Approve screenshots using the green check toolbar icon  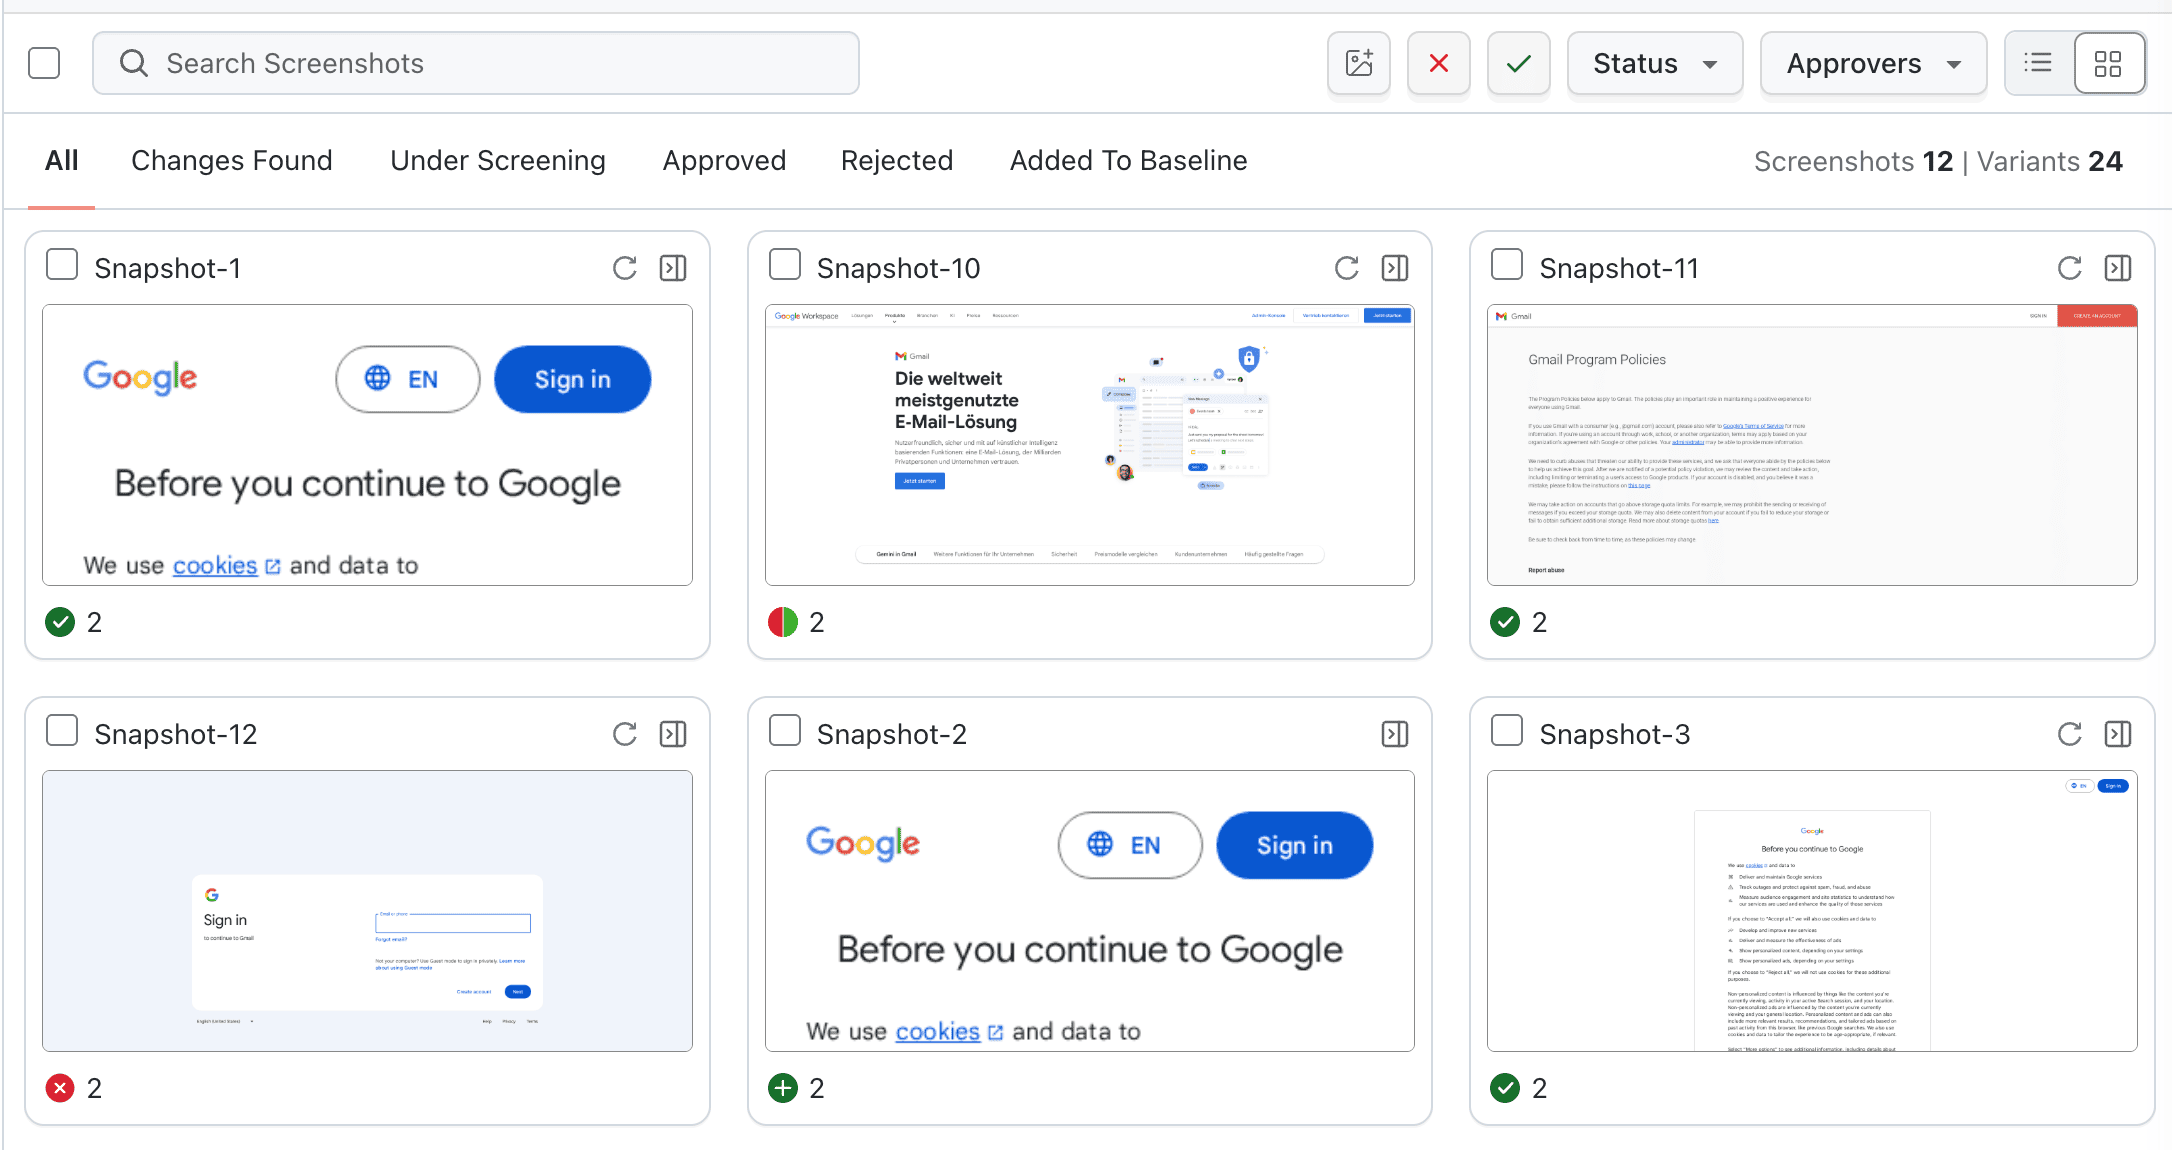tap(1518, 63)
